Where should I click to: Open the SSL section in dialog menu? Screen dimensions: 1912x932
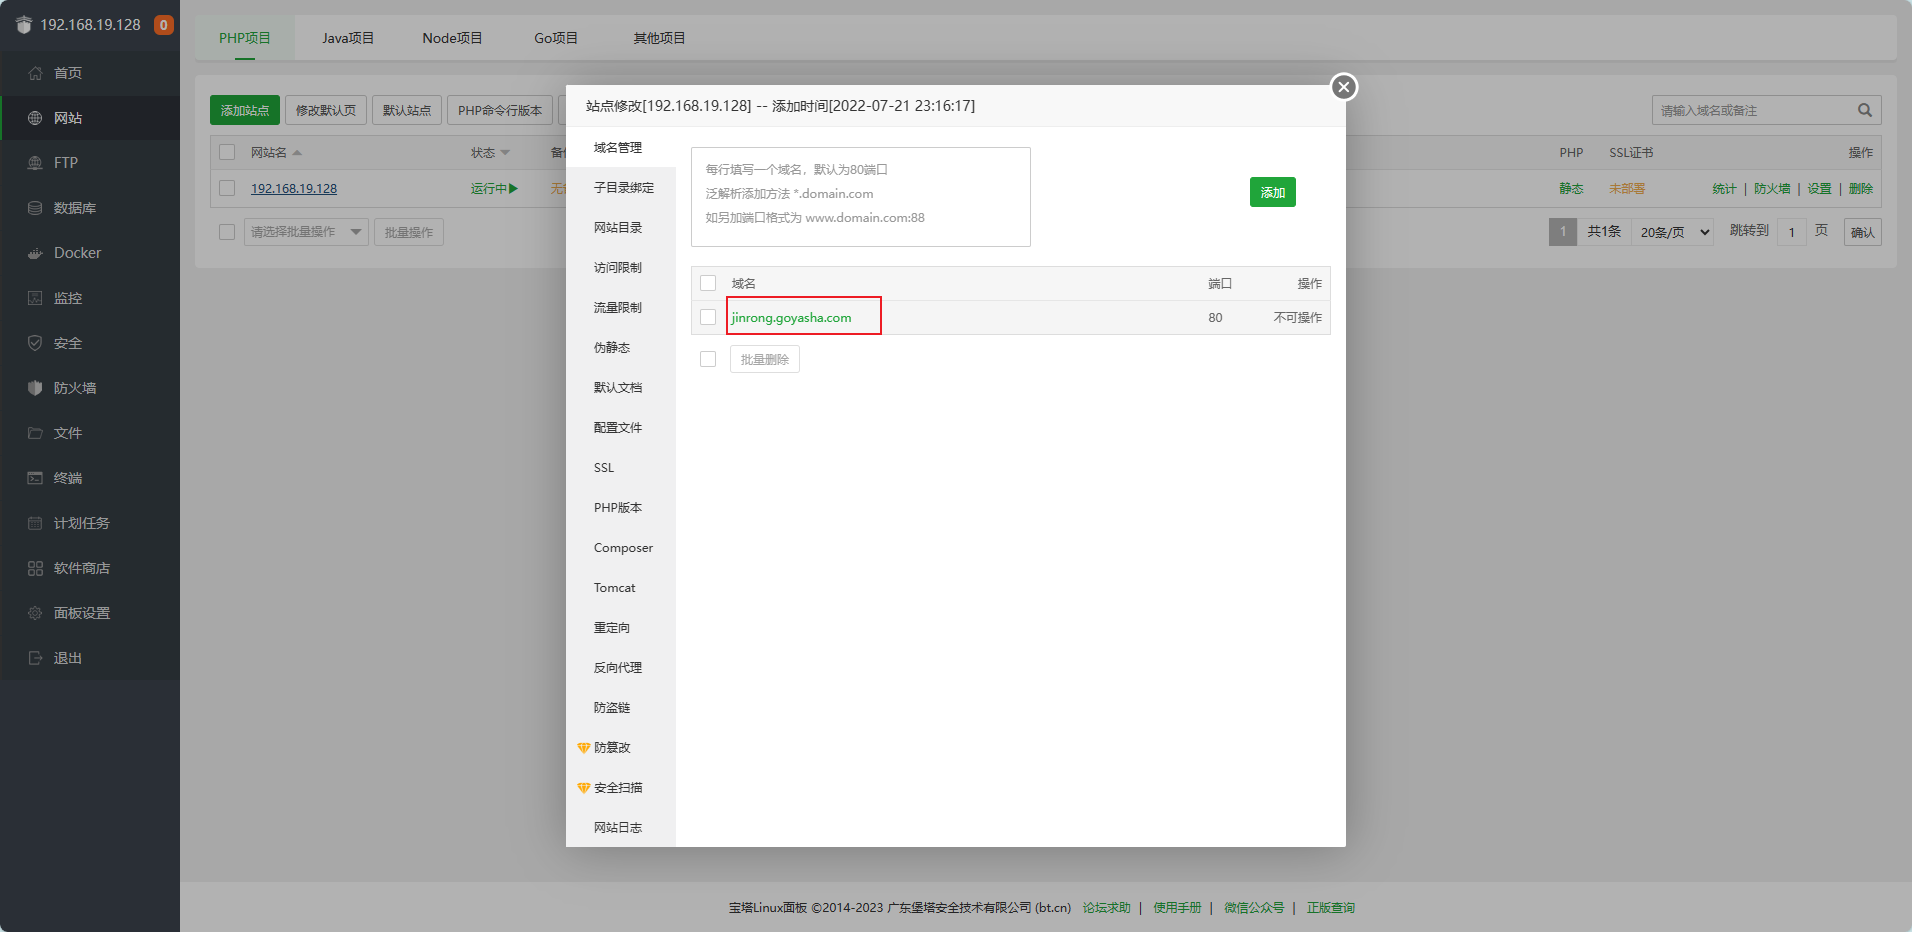tap(604, 468)
